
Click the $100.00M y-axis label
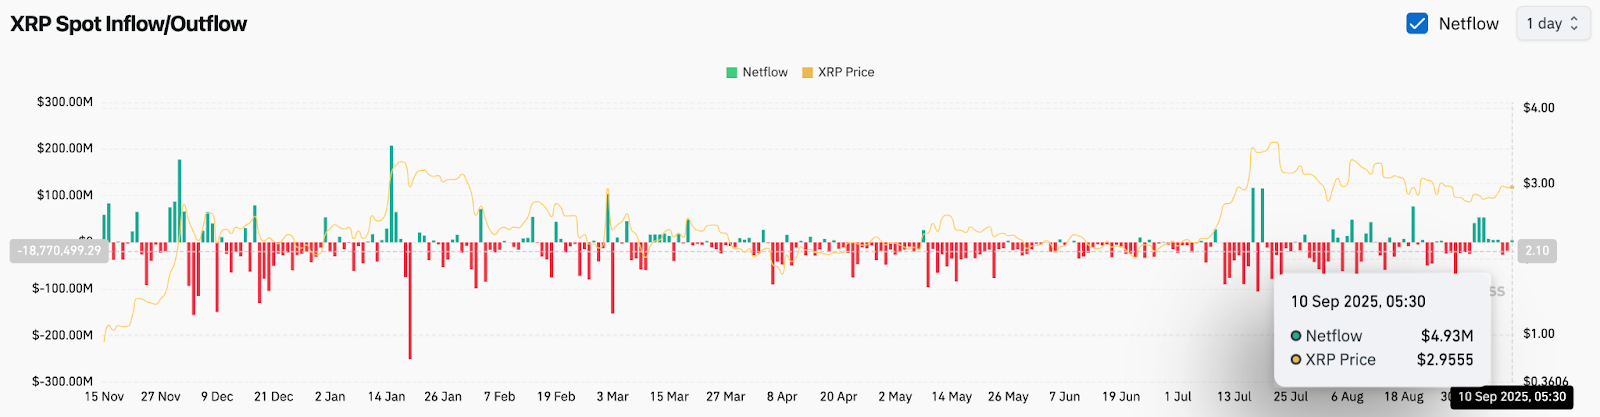(x=65, y=195)
